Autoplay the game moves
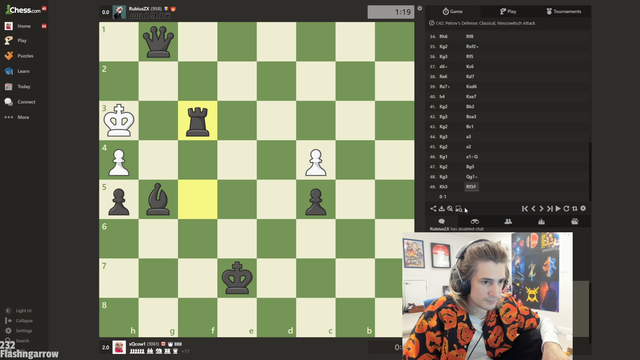640x360 pixels. pos(558,209)
